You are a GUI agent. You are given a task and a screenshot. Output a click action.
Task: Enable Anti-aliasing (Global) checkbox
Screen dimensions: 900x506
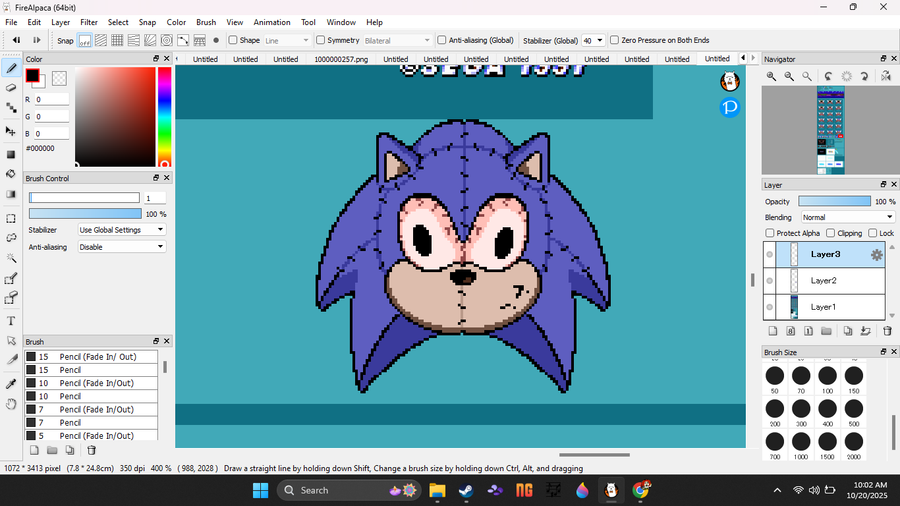coord(442,40)
